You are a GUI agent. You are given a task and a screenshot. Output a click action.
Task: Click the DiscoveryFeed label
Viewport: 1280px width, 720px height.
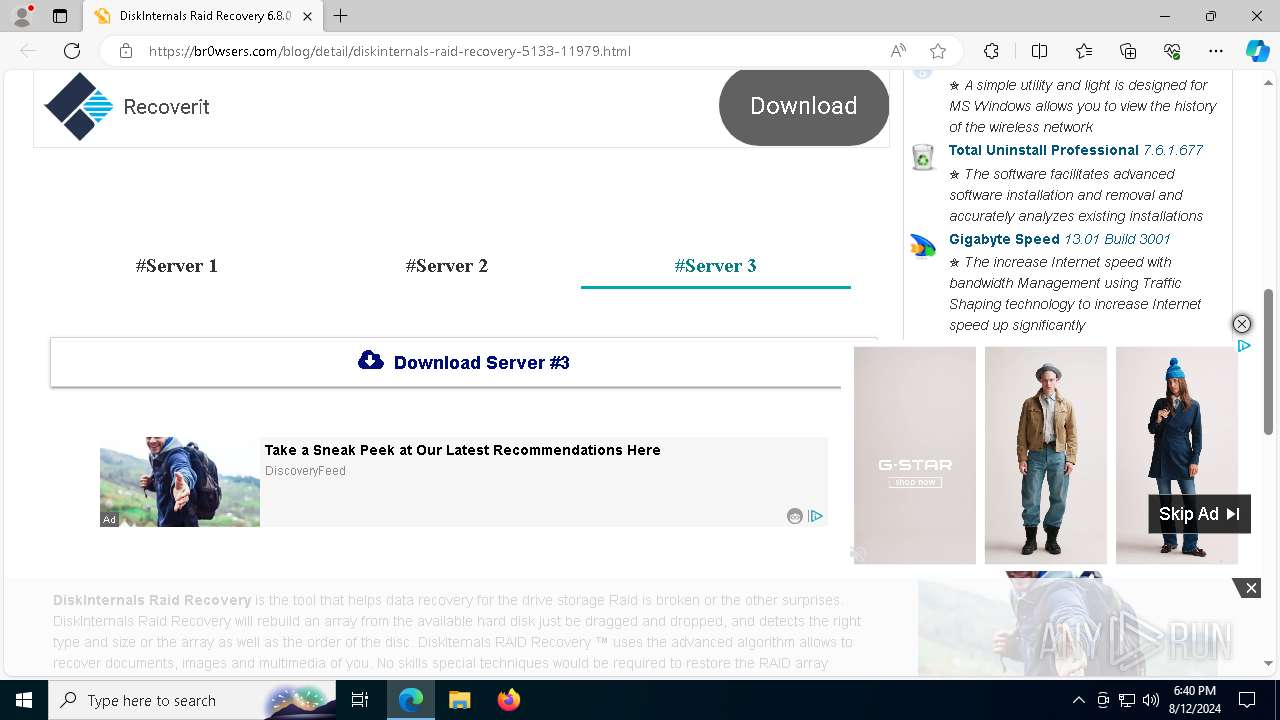click(x=305, y=471)
